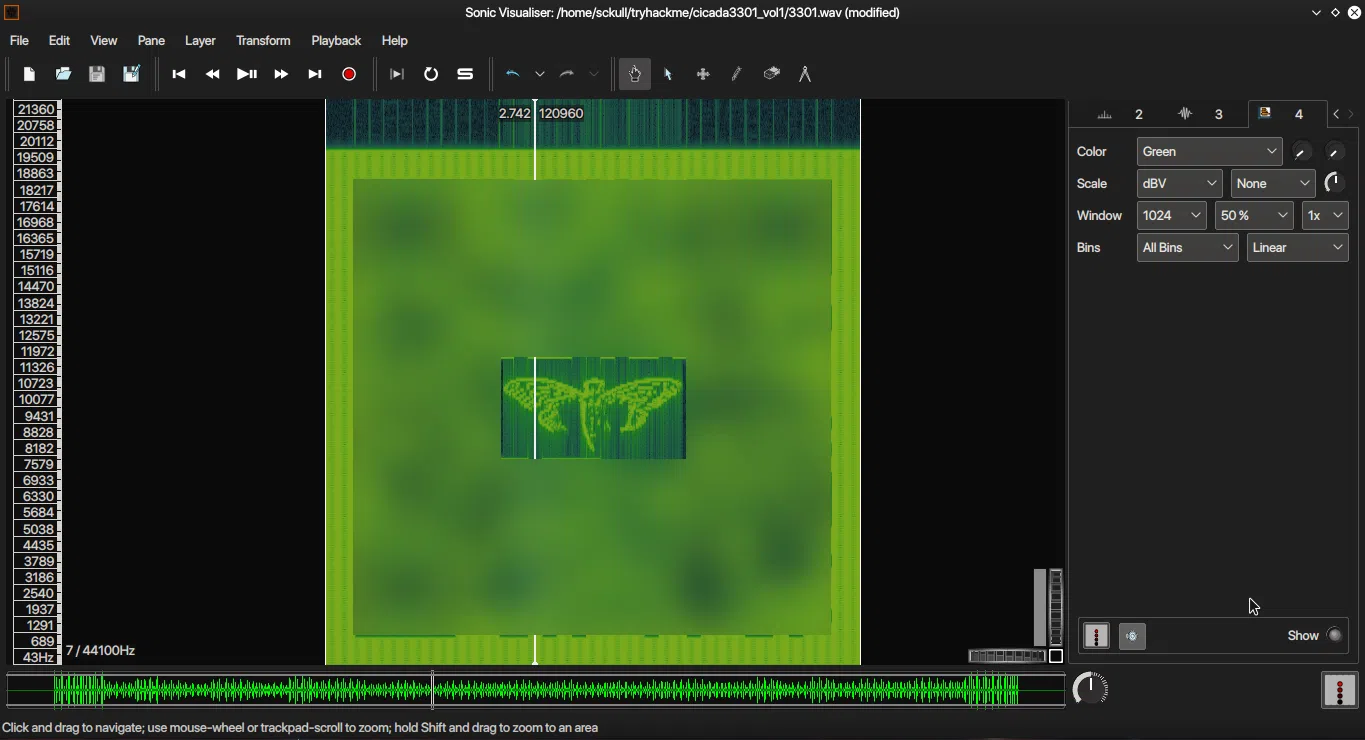
Task: Switch to waveform layer tab 3
Action: click(1202, 114)
